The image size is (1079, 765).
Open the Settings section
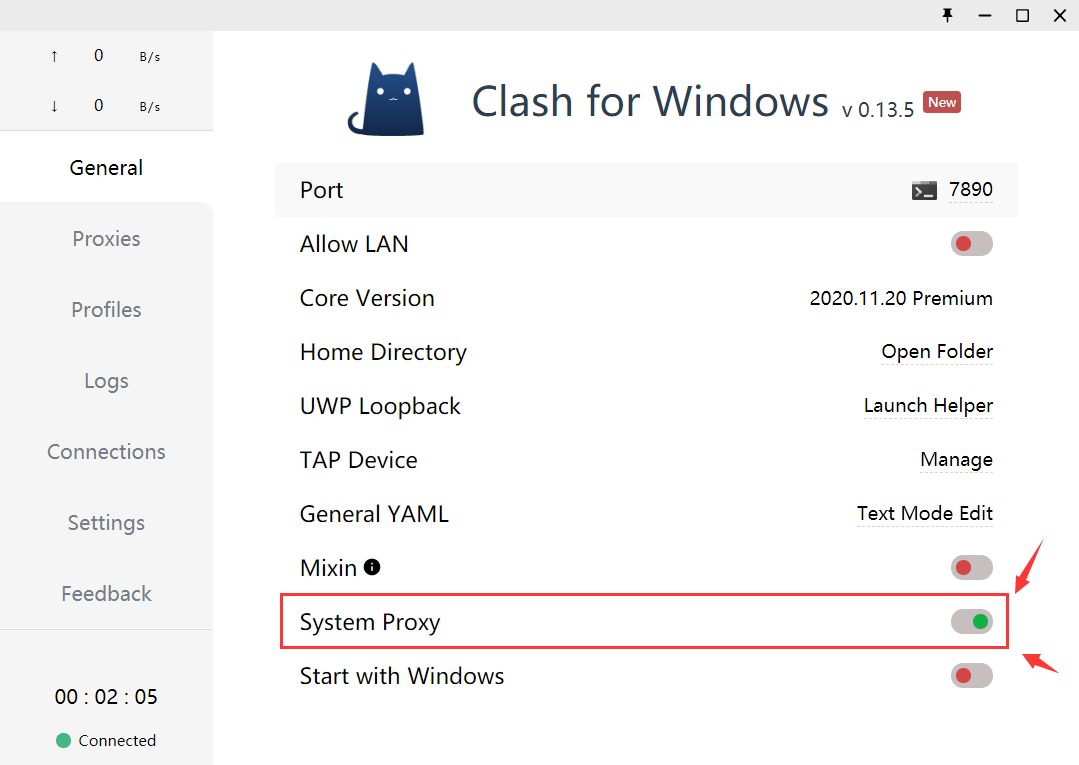tap(106, 522)
